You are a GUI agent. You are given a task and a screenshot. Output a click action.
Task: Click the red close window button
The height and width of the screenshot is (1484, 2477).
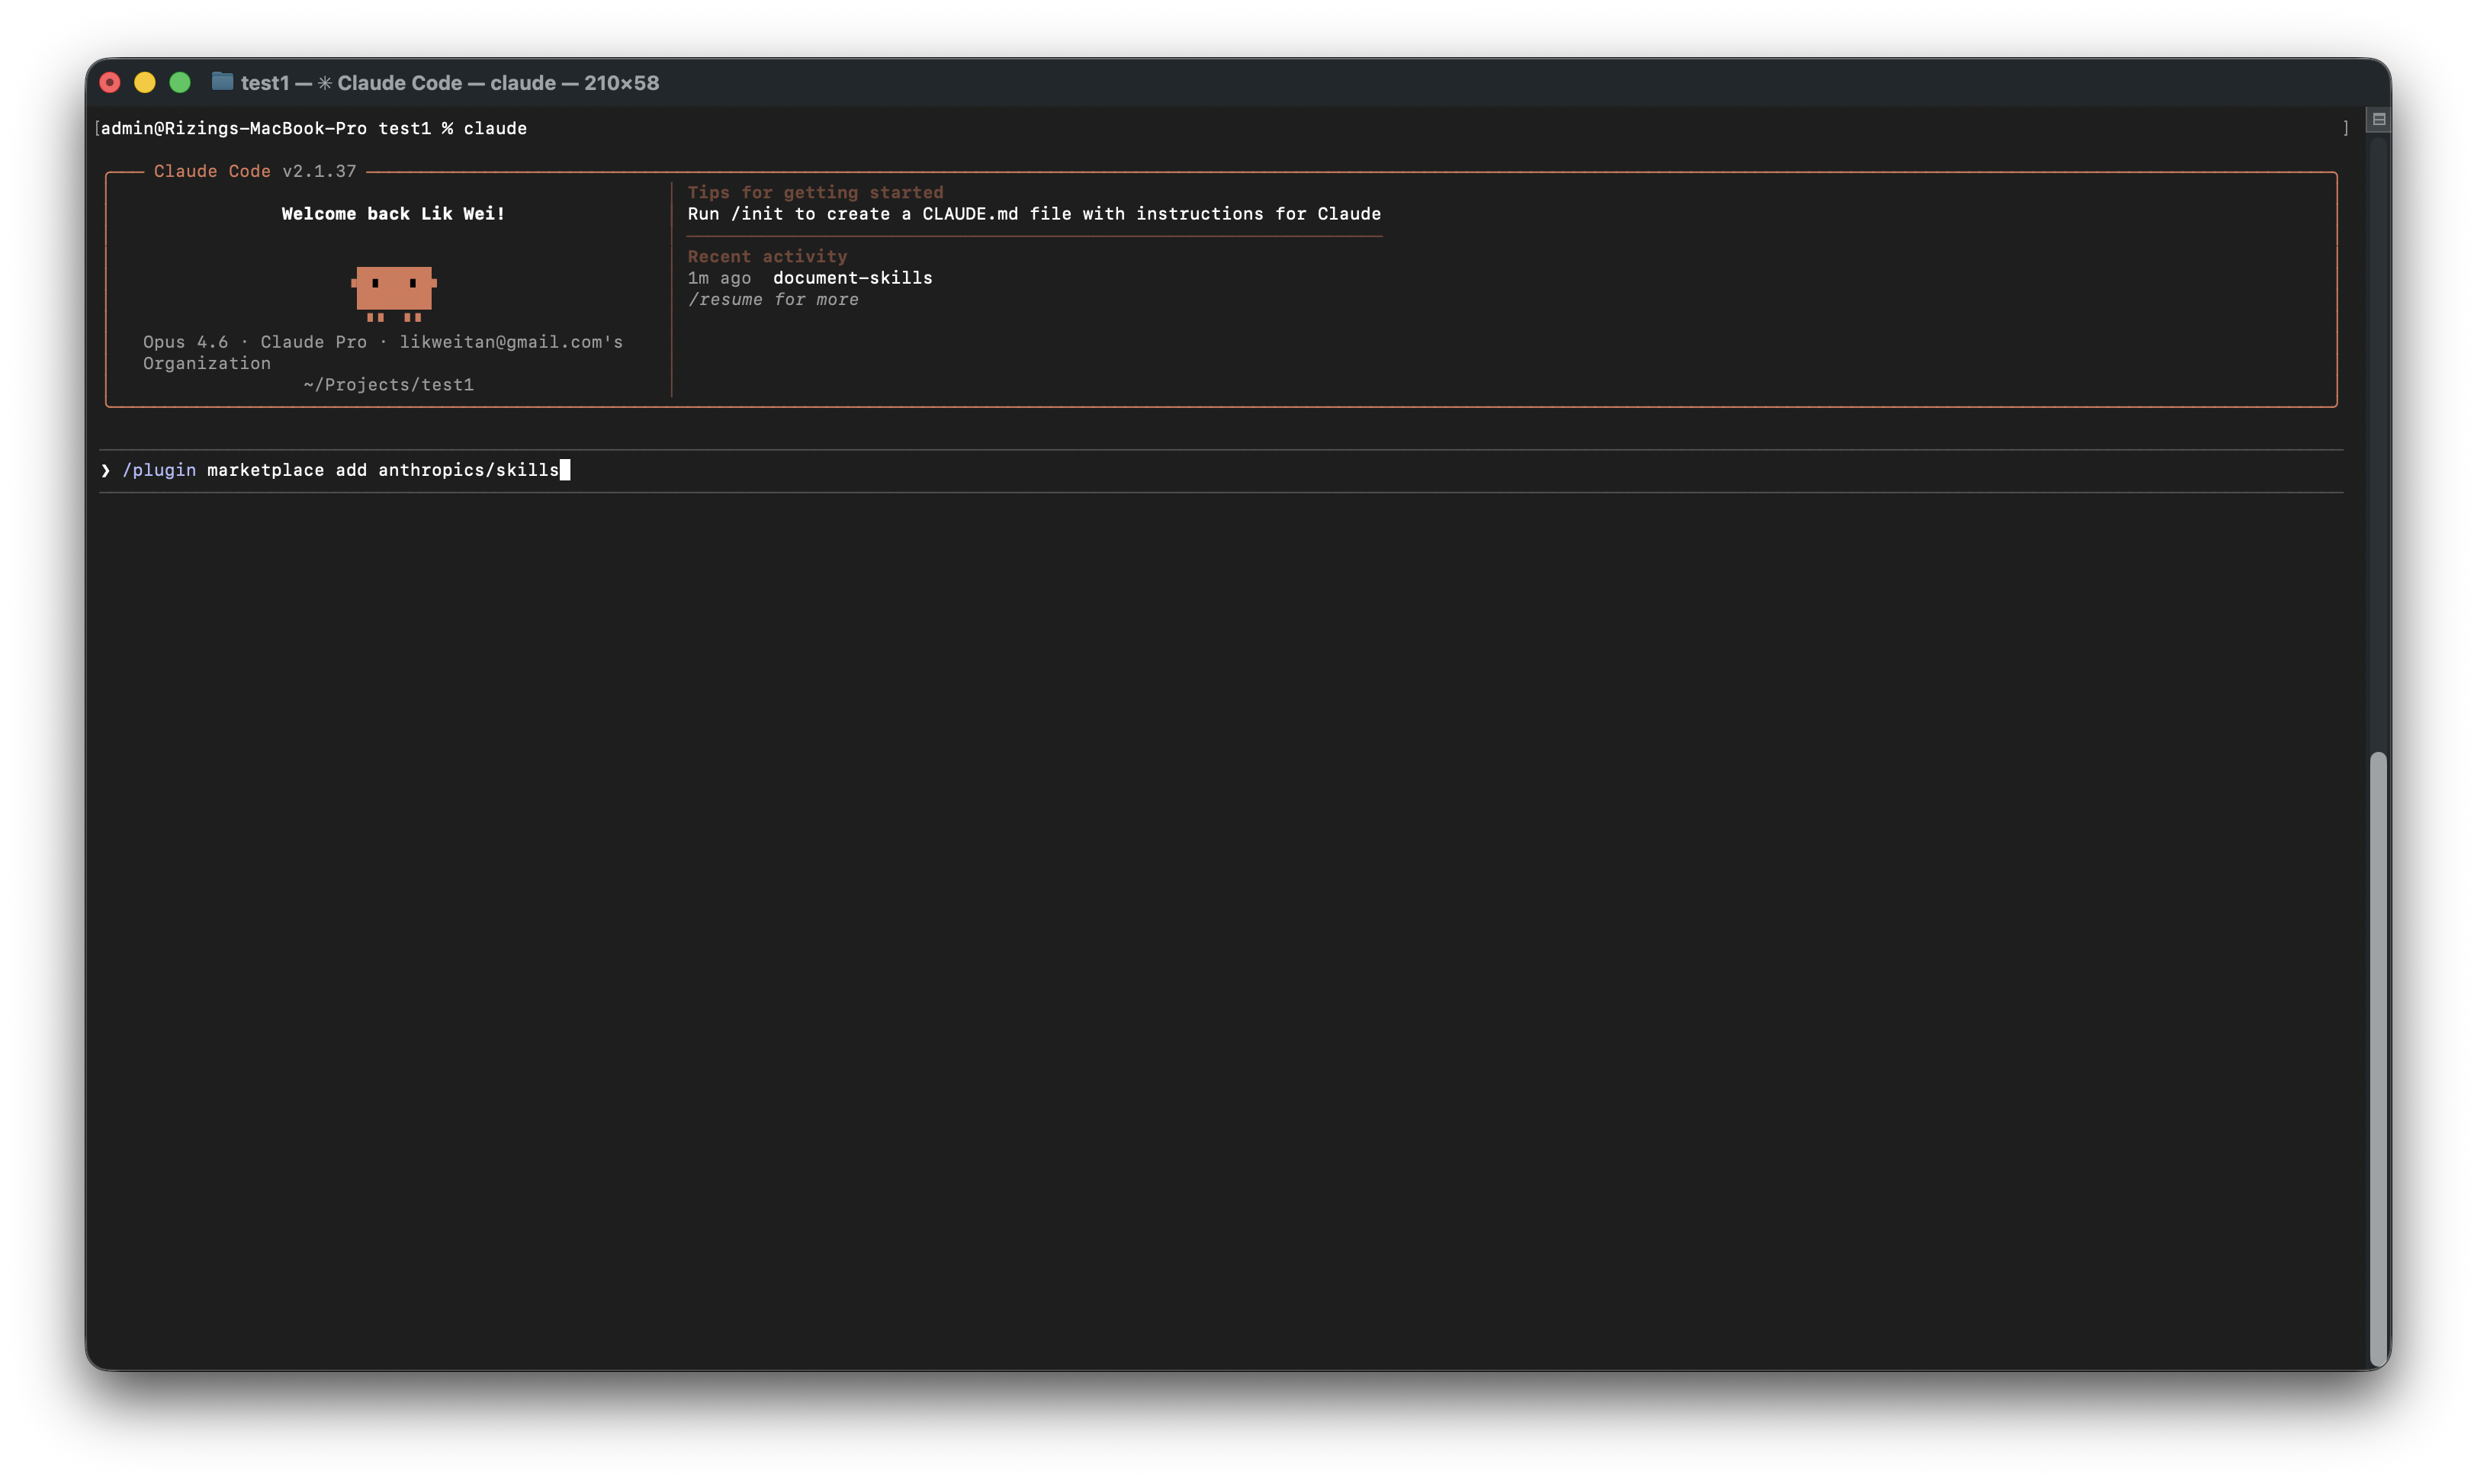click(110, 83)
